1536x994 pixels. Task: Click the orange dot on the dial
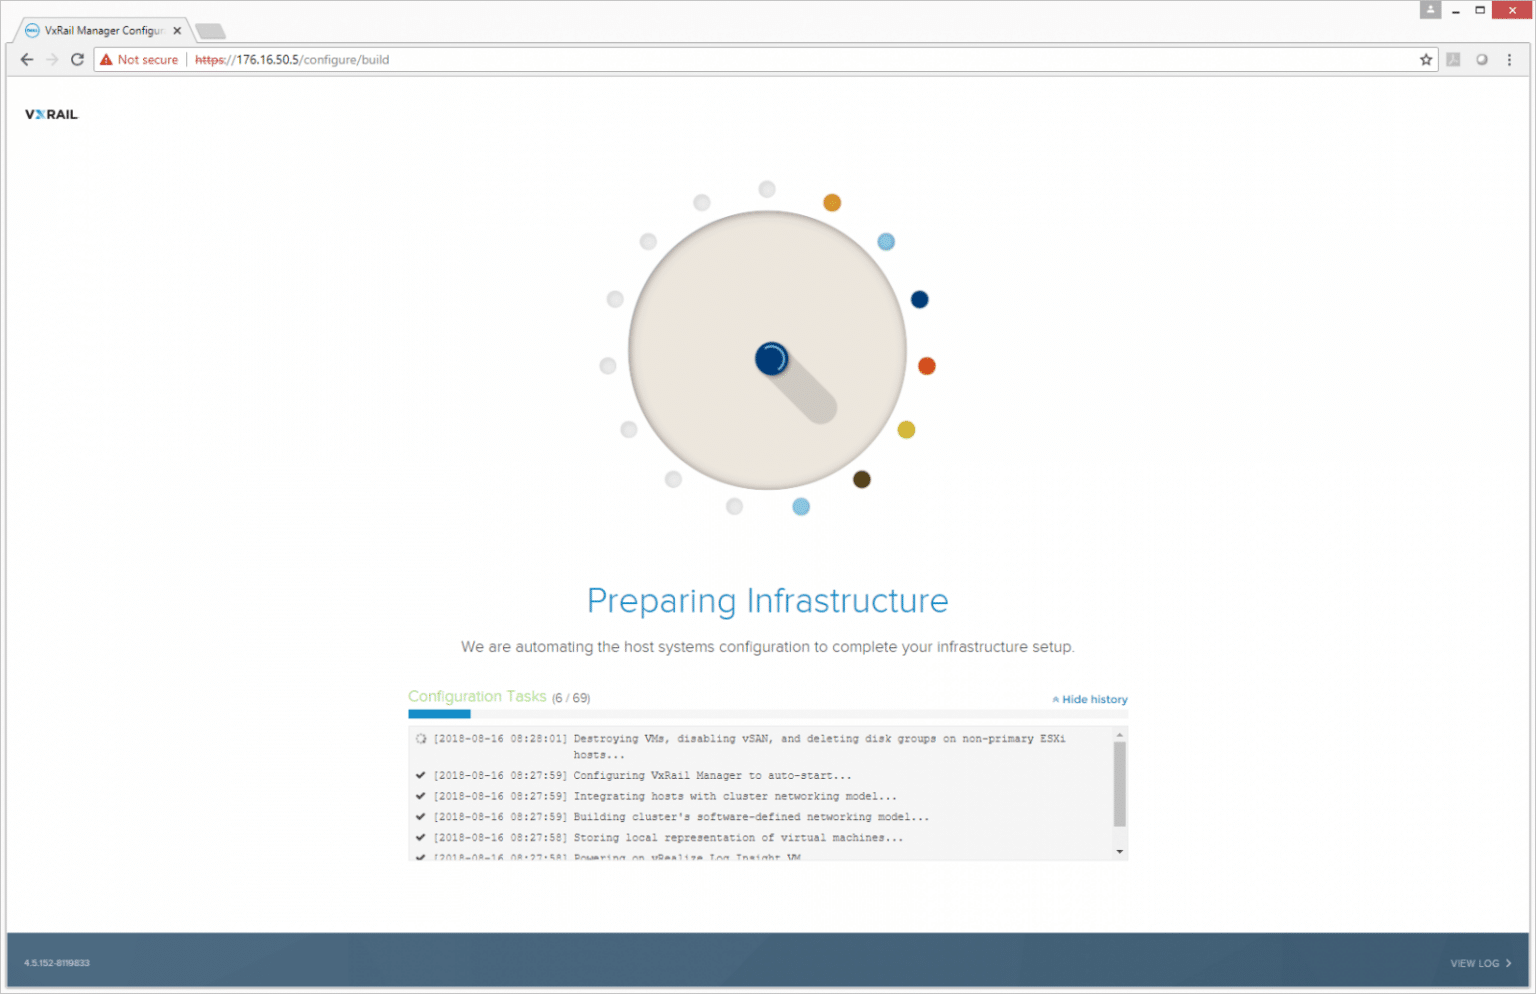832,203
